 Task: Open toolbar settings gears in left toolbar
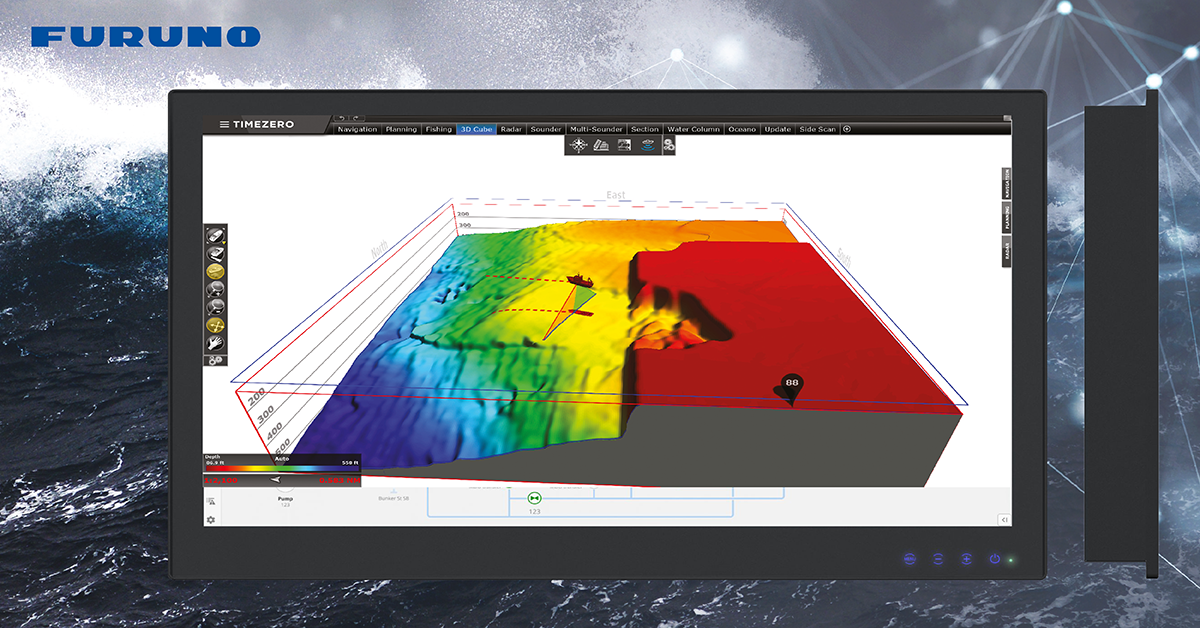tap(215, 360)
